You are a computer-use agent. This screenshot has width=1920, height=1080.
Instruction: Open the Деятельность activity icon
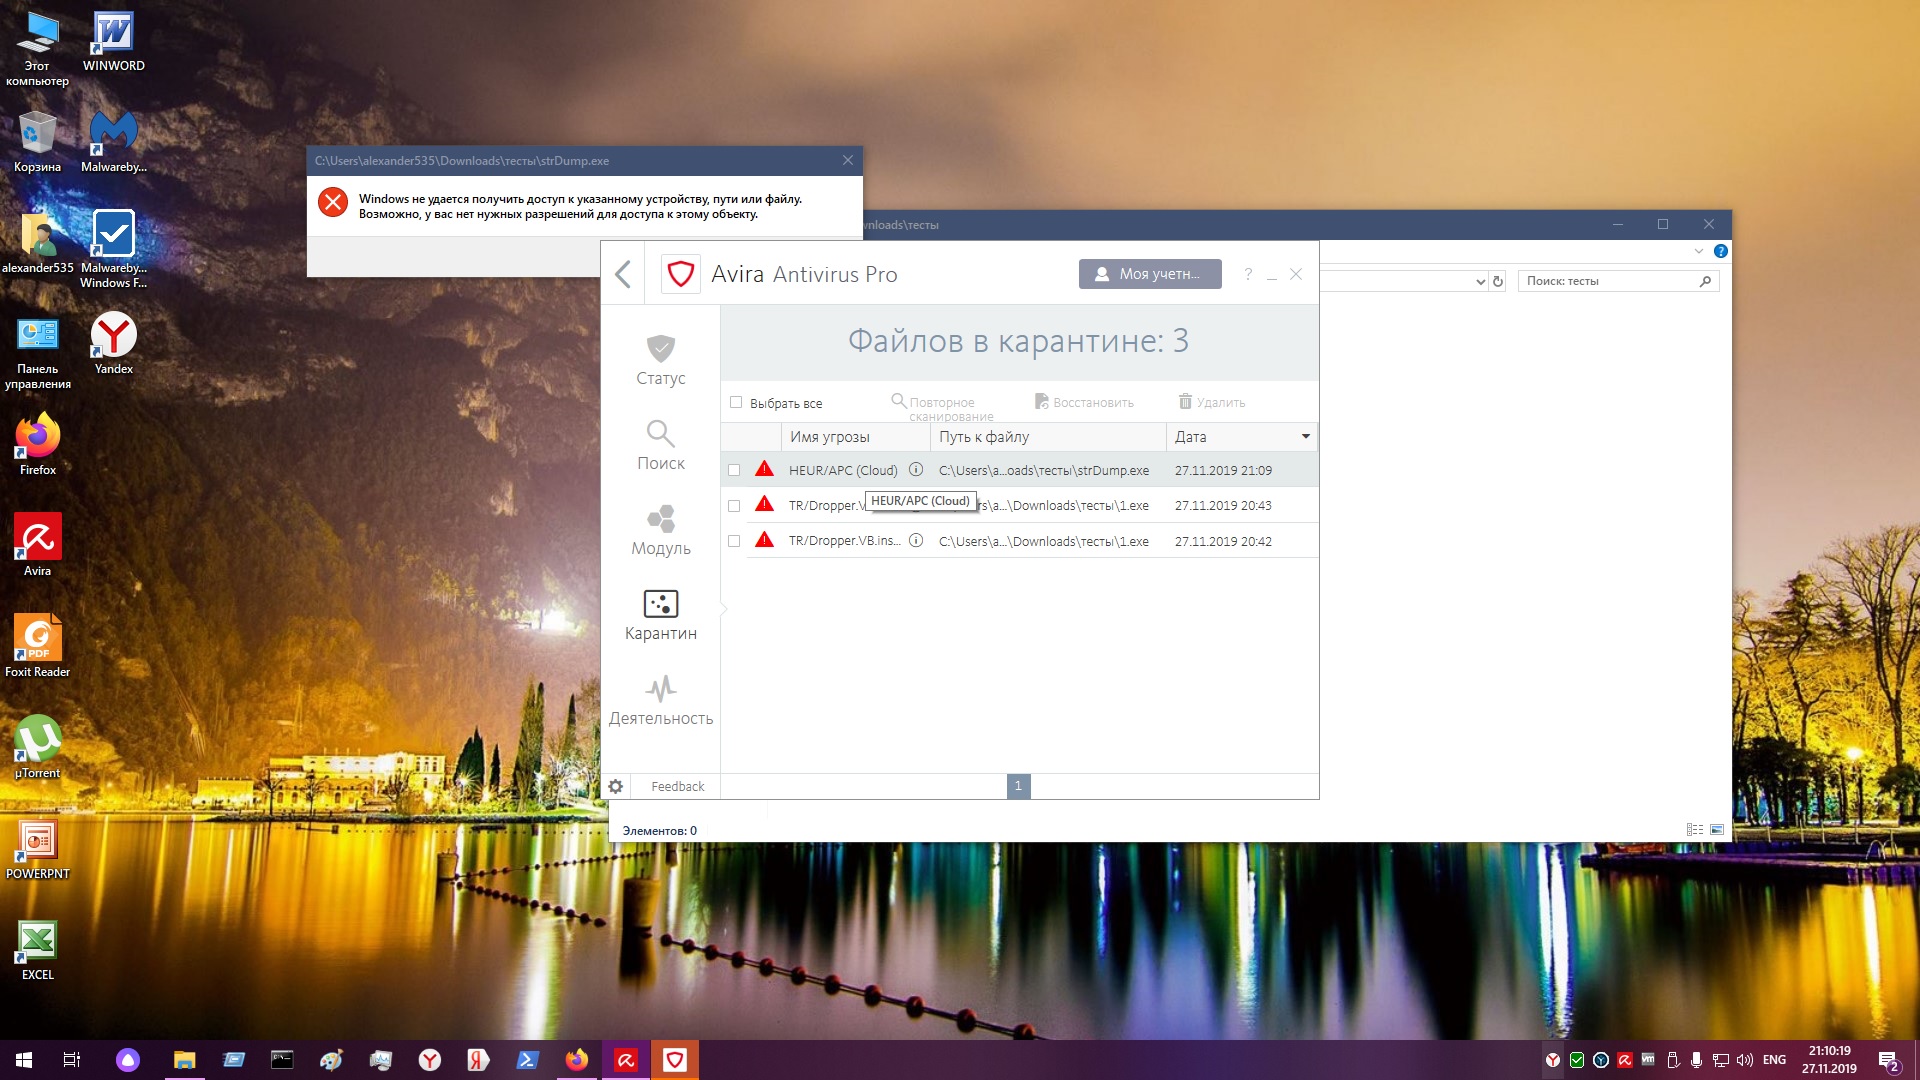[x=660, y=689]
